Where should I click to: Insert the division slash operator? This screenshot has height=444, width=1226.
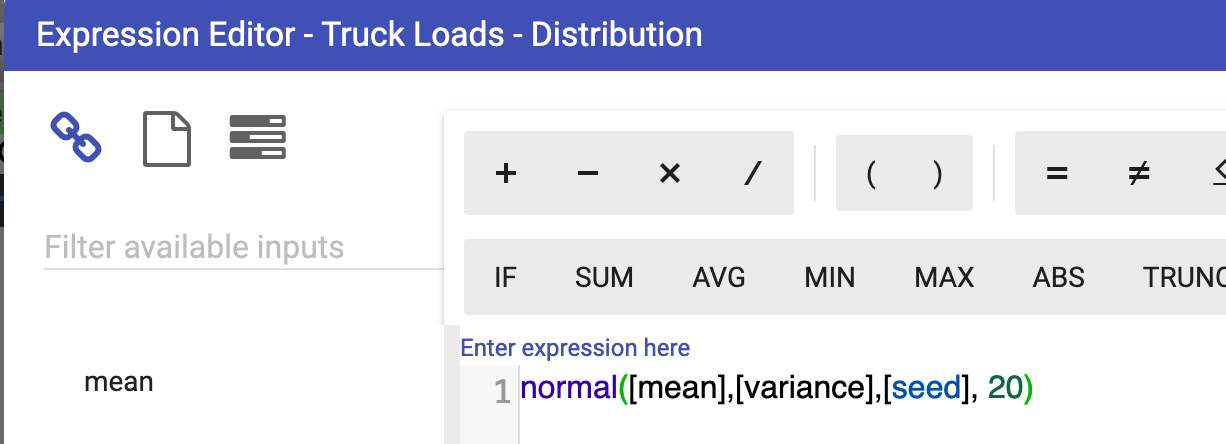[752, 174]
